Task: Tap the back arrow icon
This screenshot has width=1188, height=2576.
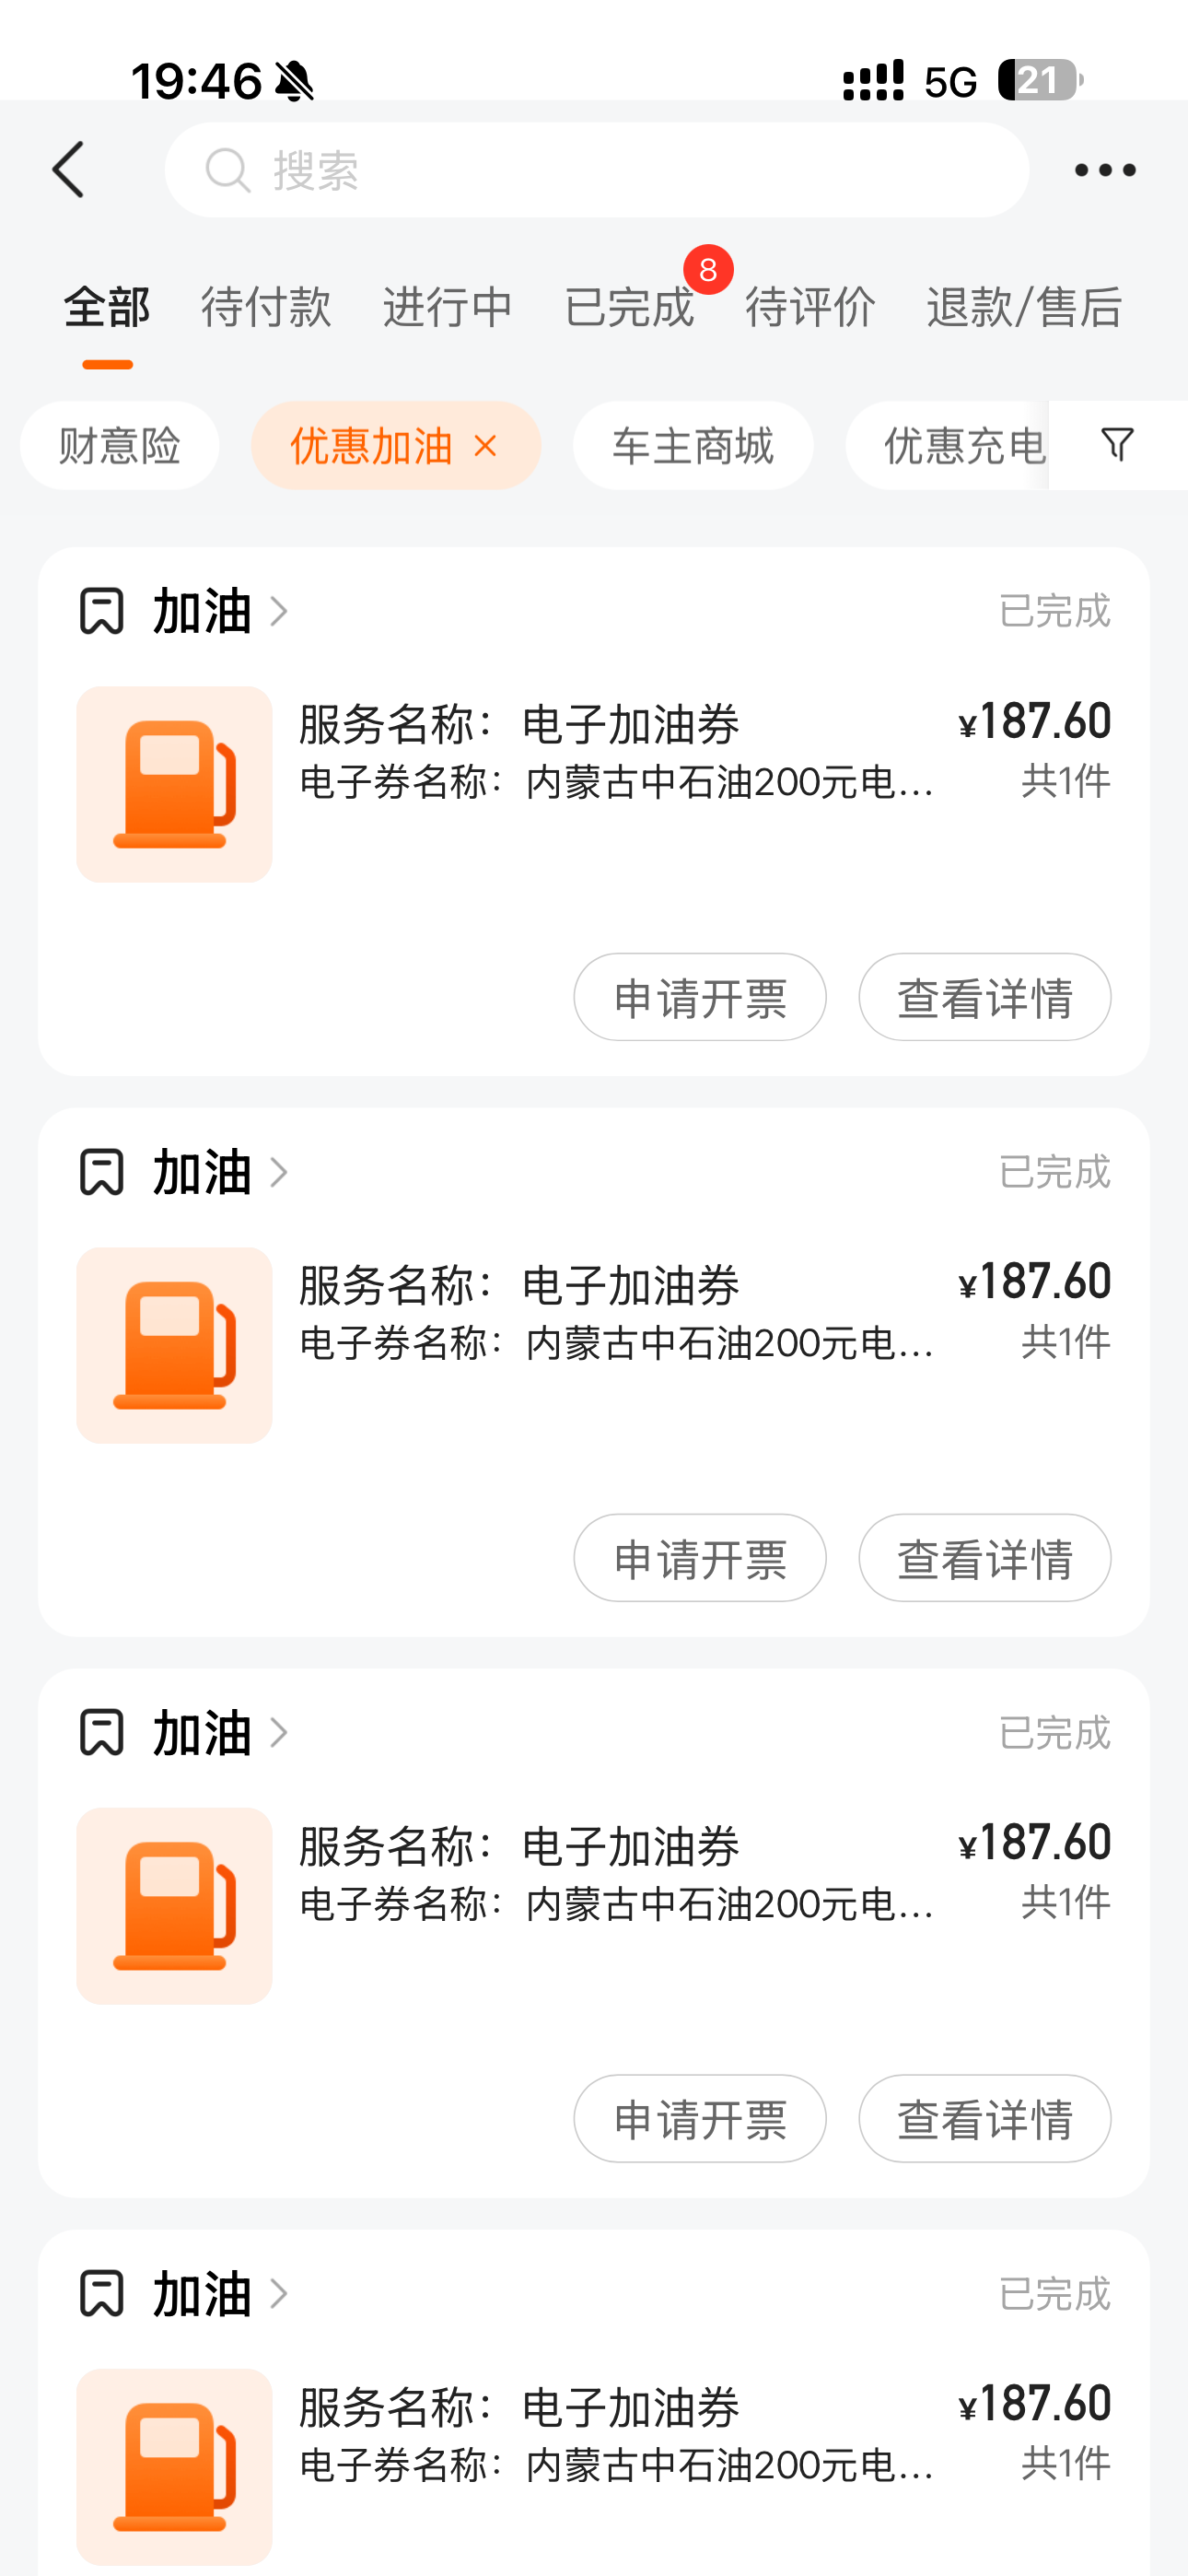Action: click(68, 170)
